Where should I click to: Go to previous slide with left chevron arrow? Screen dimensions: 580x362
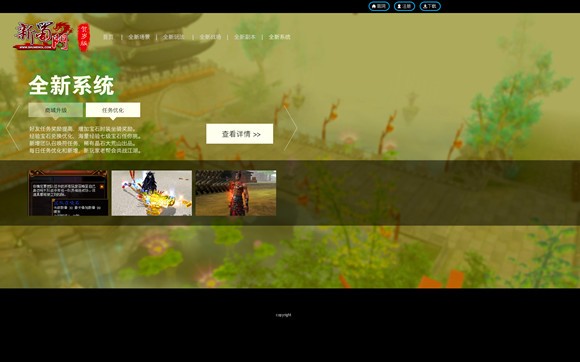coord(13,128)
